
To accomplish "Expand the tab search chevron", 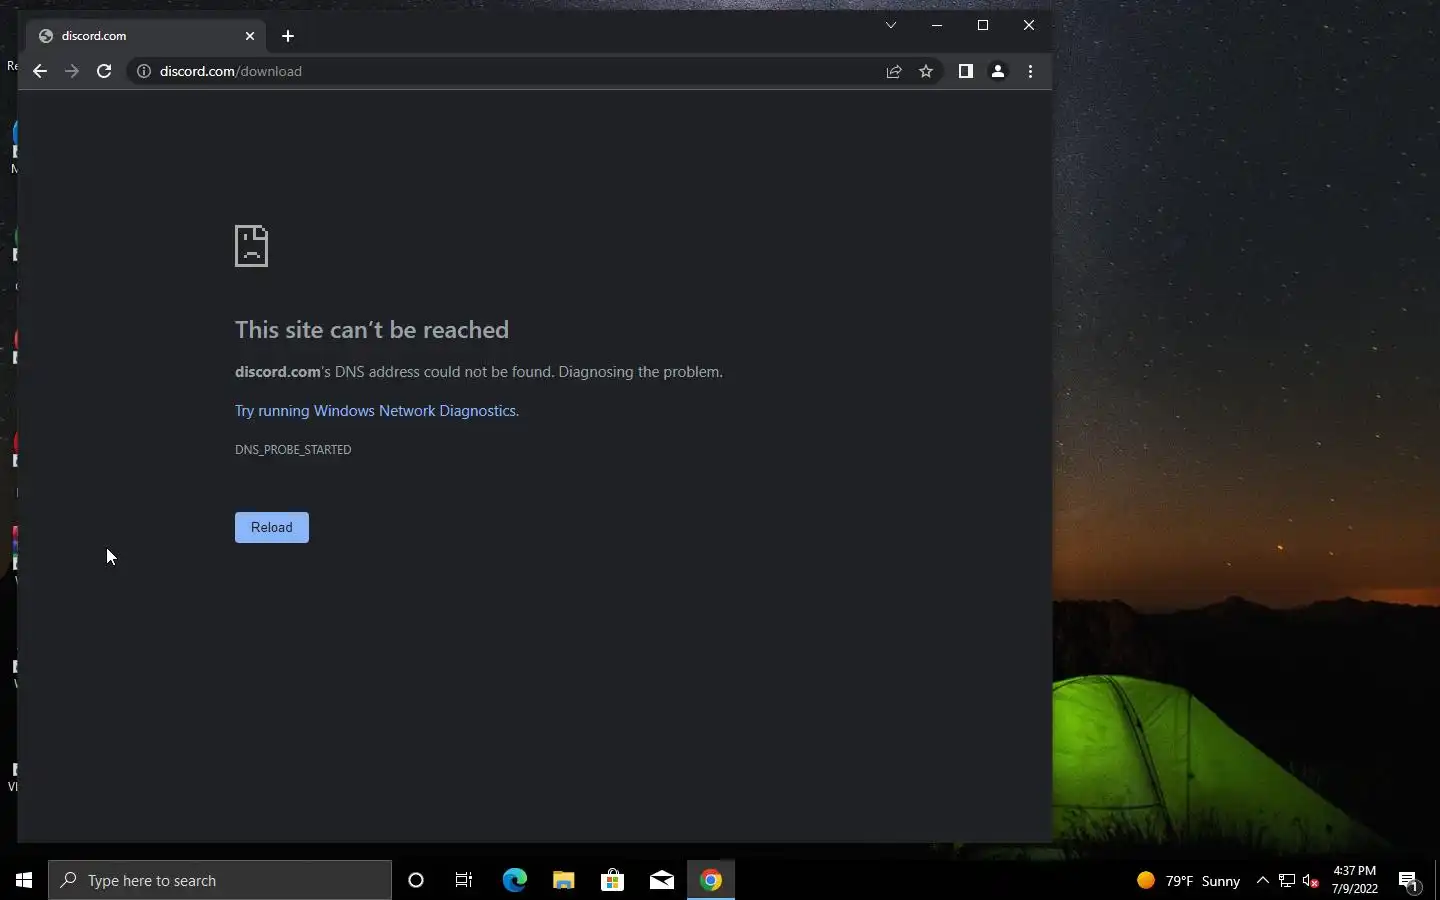I will click(x=891, y=25).
